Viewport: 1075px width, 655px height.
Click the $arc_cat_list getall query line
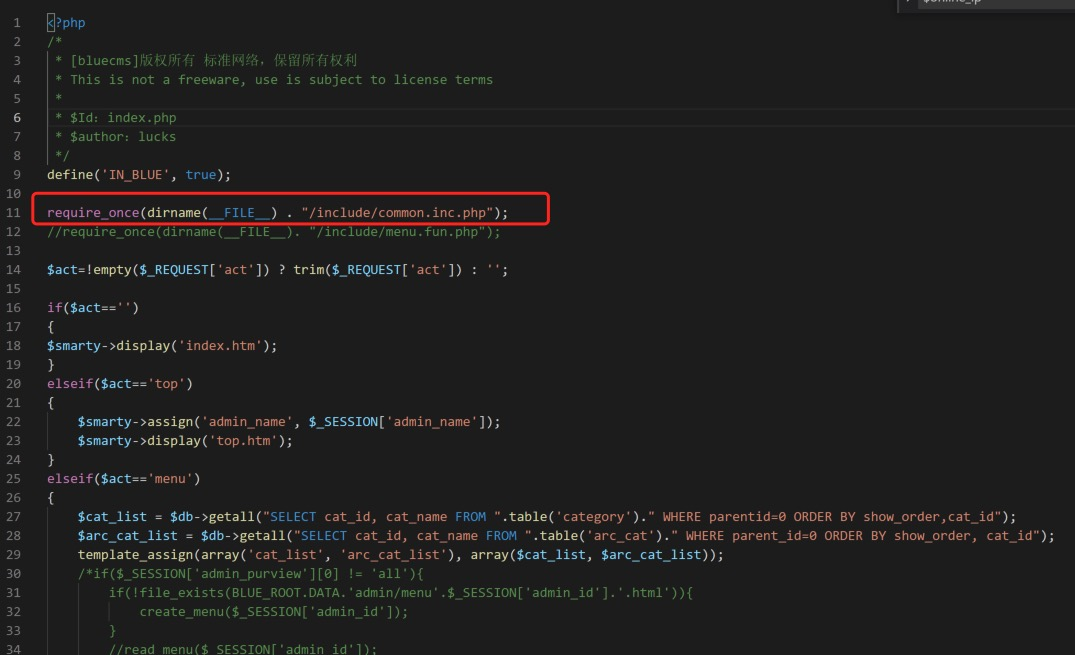pos(566,536)
